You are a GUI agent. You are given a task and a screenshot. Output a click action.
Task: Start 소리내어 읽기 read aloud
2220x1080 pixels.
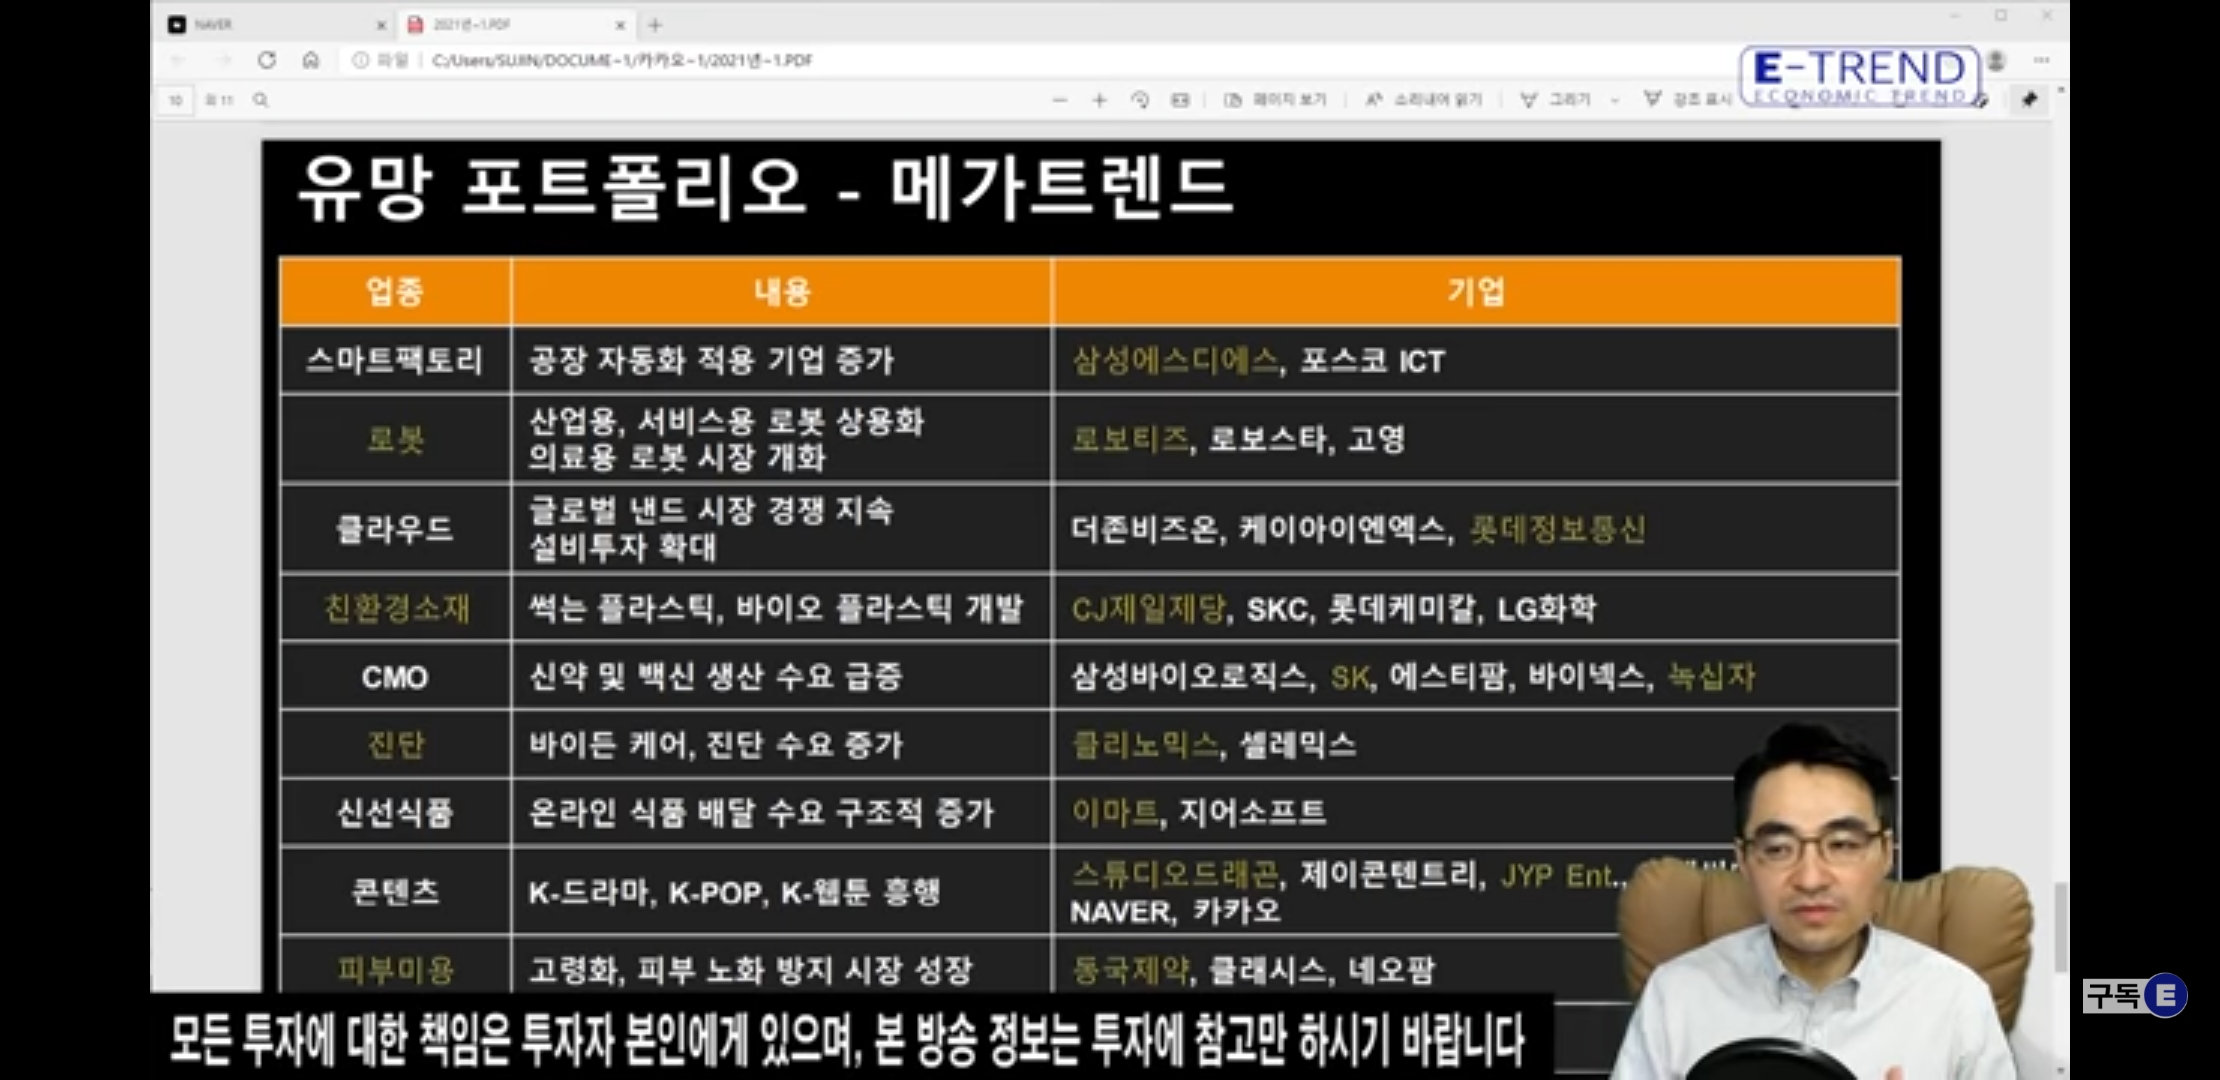[x=1424, y=100]
